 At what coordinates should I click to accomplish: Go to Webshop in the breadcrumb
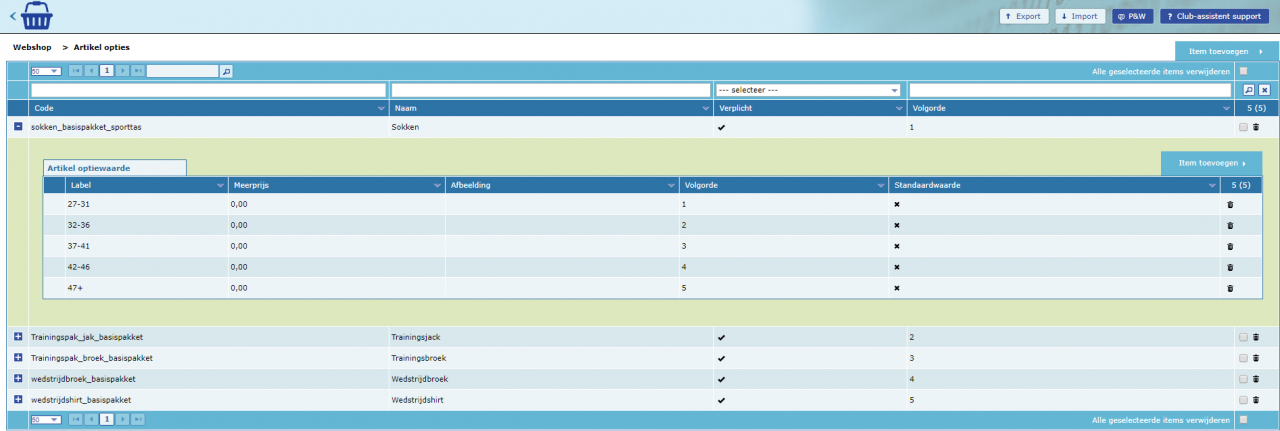32,47
